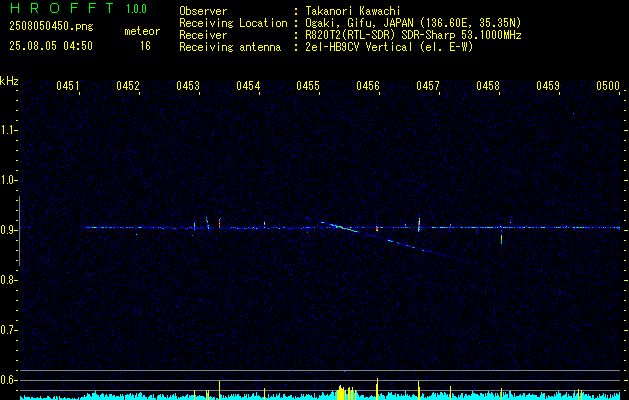Click the 0458 time label
The height and width of the screenshot is (400, 629).
coord(488,85)
